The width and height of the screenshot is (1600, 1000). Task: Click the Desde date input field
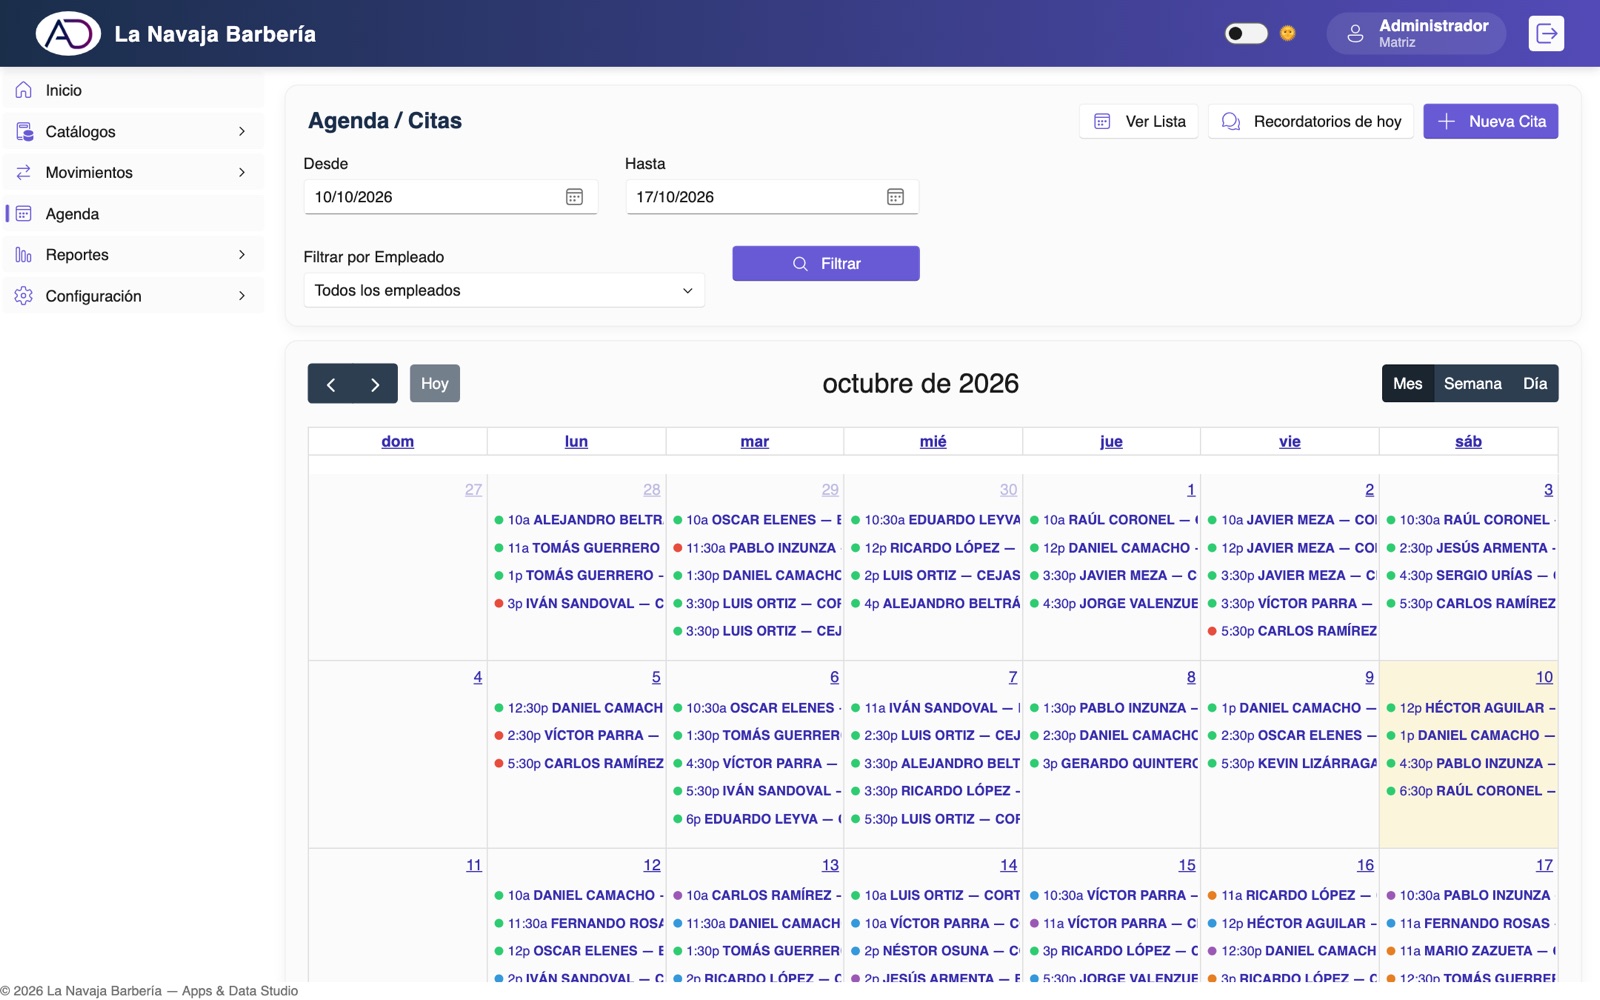click(x=451, y=197)
